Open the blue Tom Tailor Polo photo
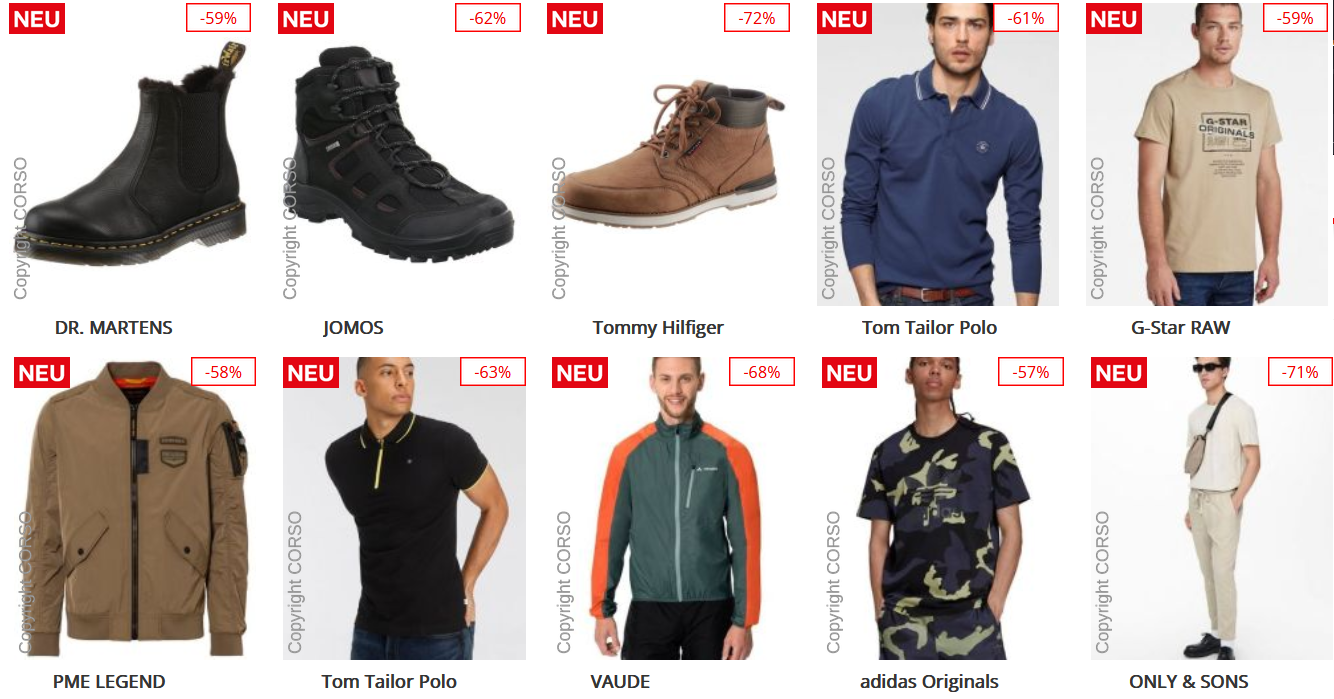1334x699 pixels. pyautogui.click(x=937, y=155)
